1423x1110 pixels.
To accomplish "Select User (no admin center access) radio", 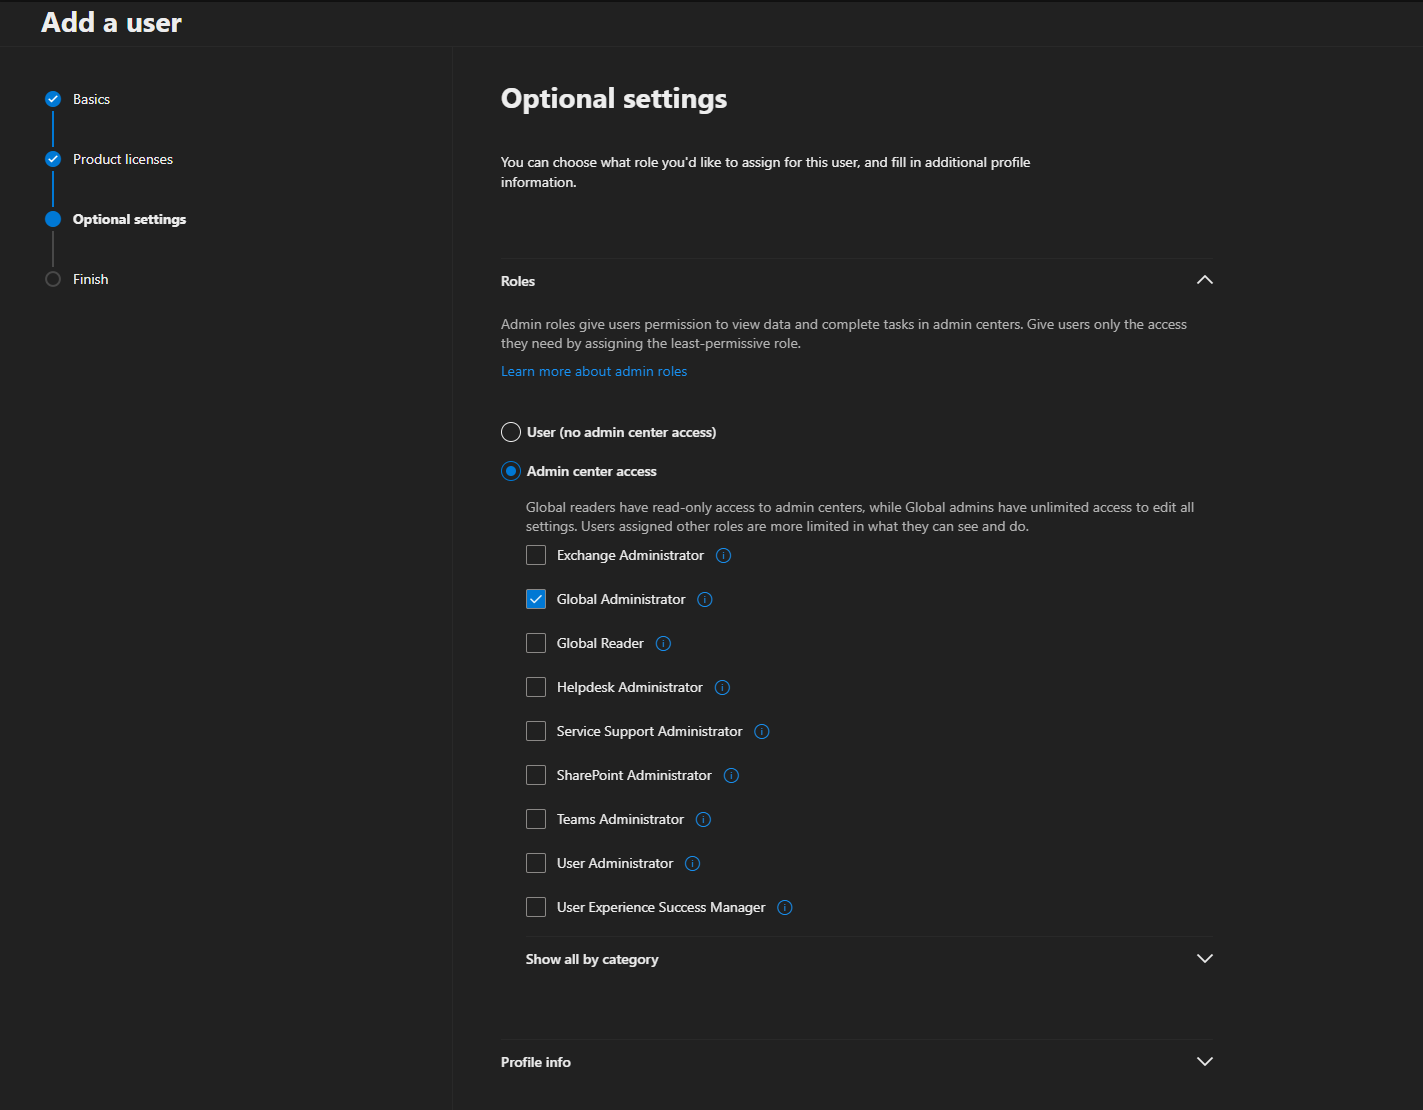I will tap(511, 432).
